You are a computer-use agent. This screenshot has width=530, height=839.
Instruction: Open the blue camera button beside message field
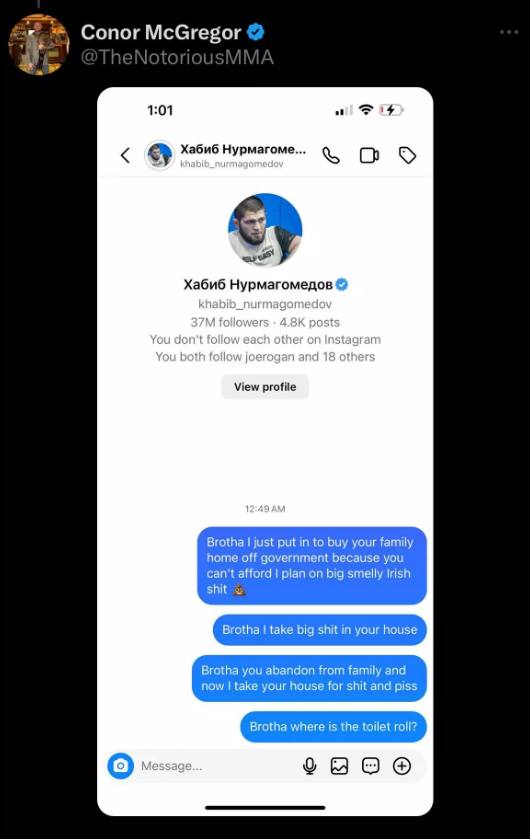click(x=120, y=766)
